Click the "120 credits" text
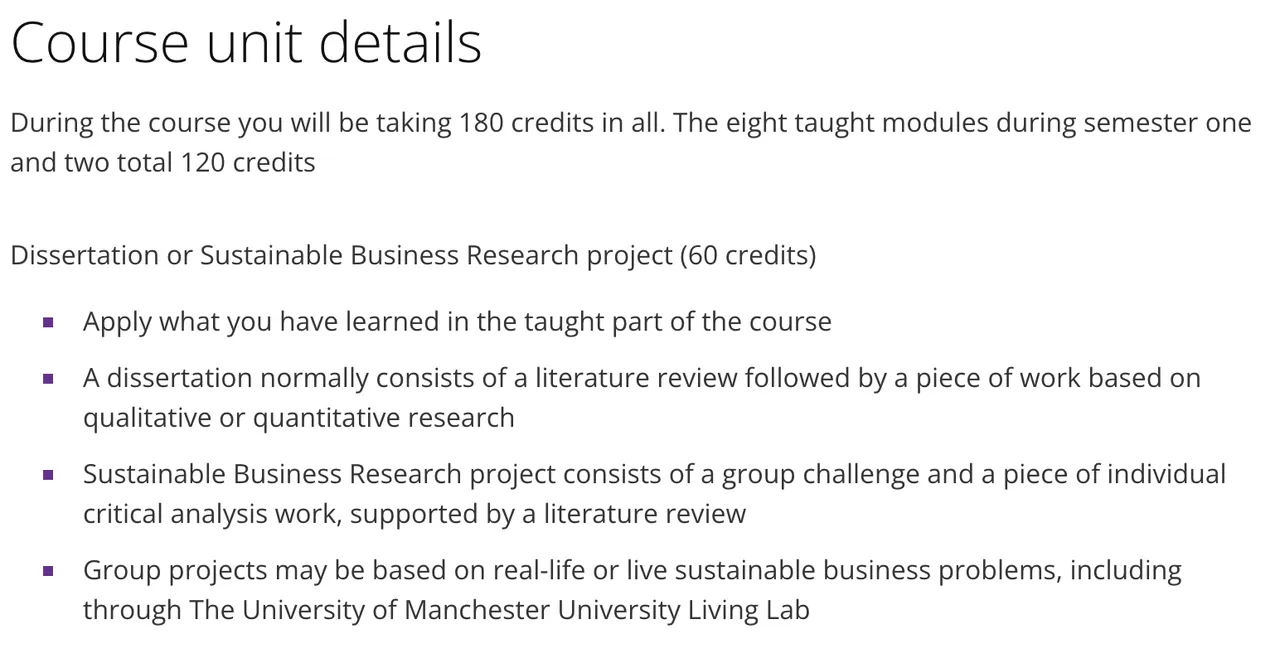The width and height of the screenshot is (1280, 663). coord(248,162)
